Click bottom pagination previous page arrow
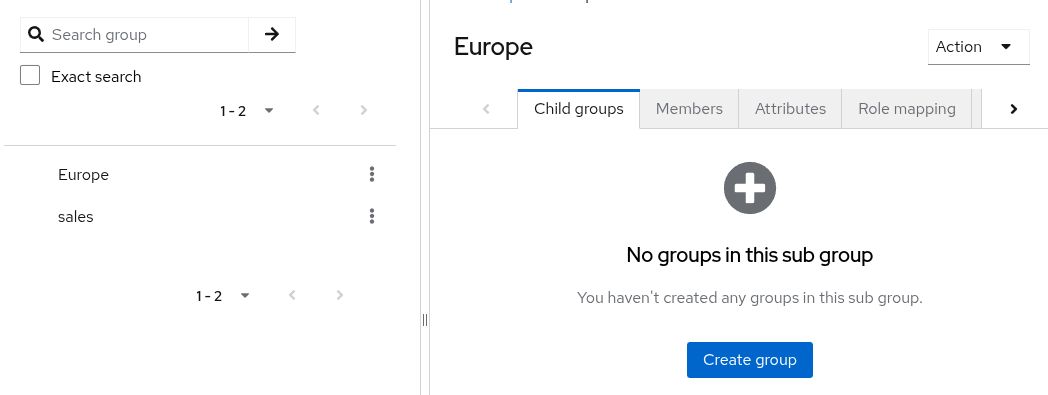 pos(292,295)
